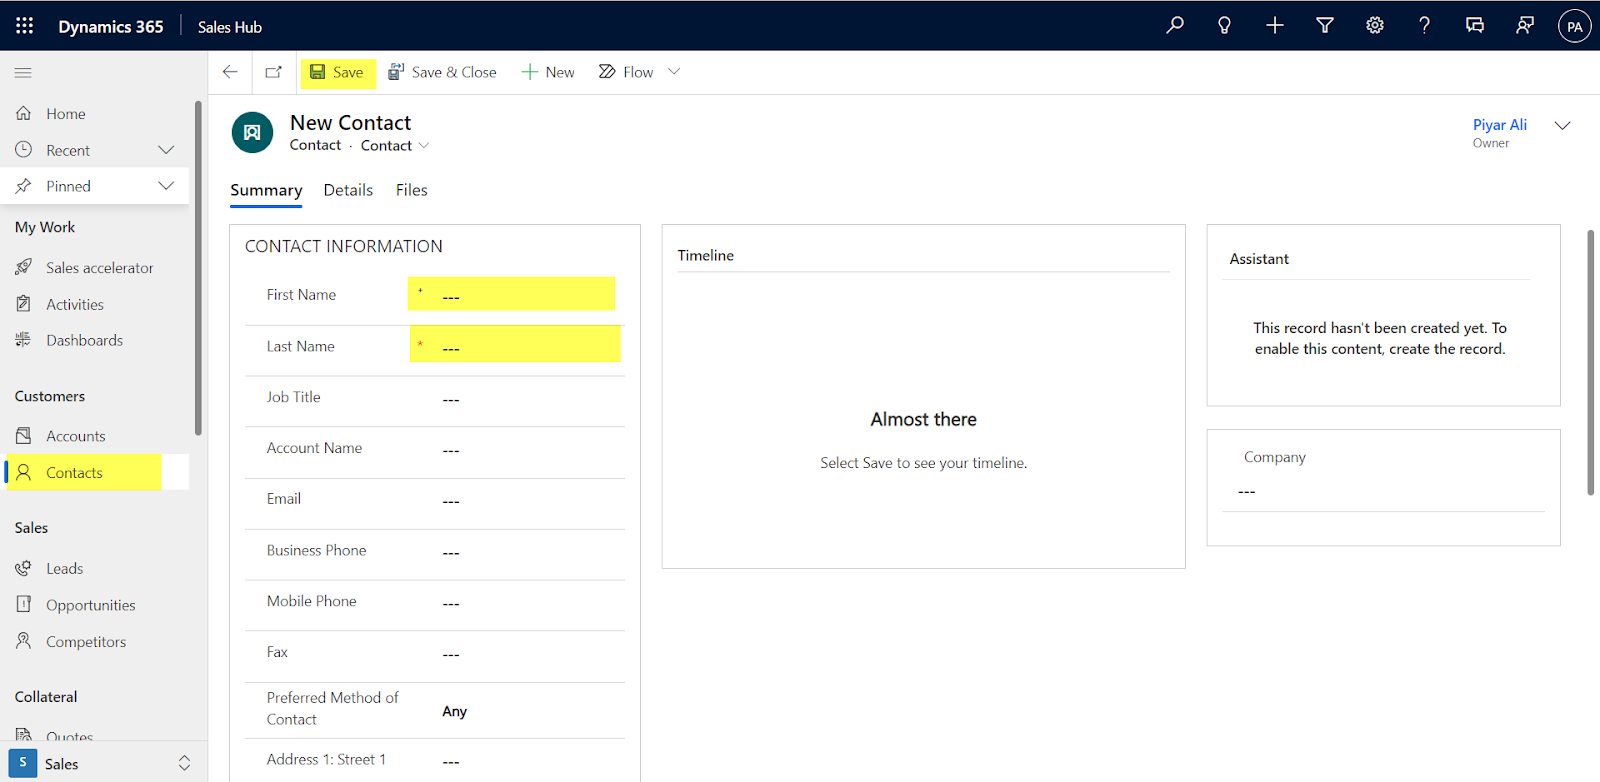1600x782 pixels.
Task: Click Save & Close
Action: tap(442, 72)
